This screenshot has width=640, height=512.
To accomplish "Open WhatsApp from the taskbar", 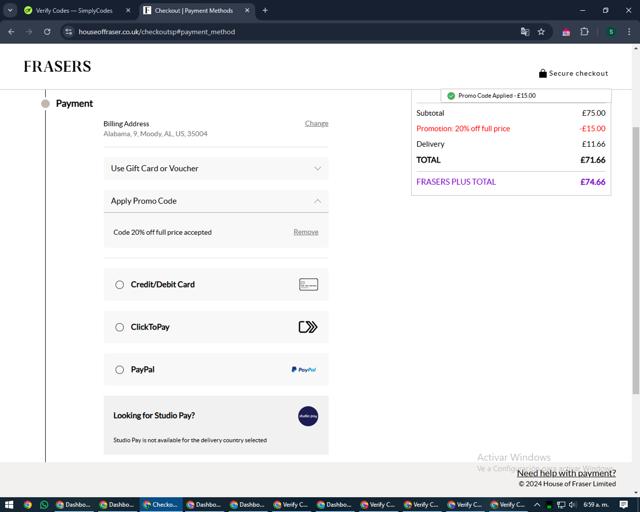I will click(x=44, y=505).
